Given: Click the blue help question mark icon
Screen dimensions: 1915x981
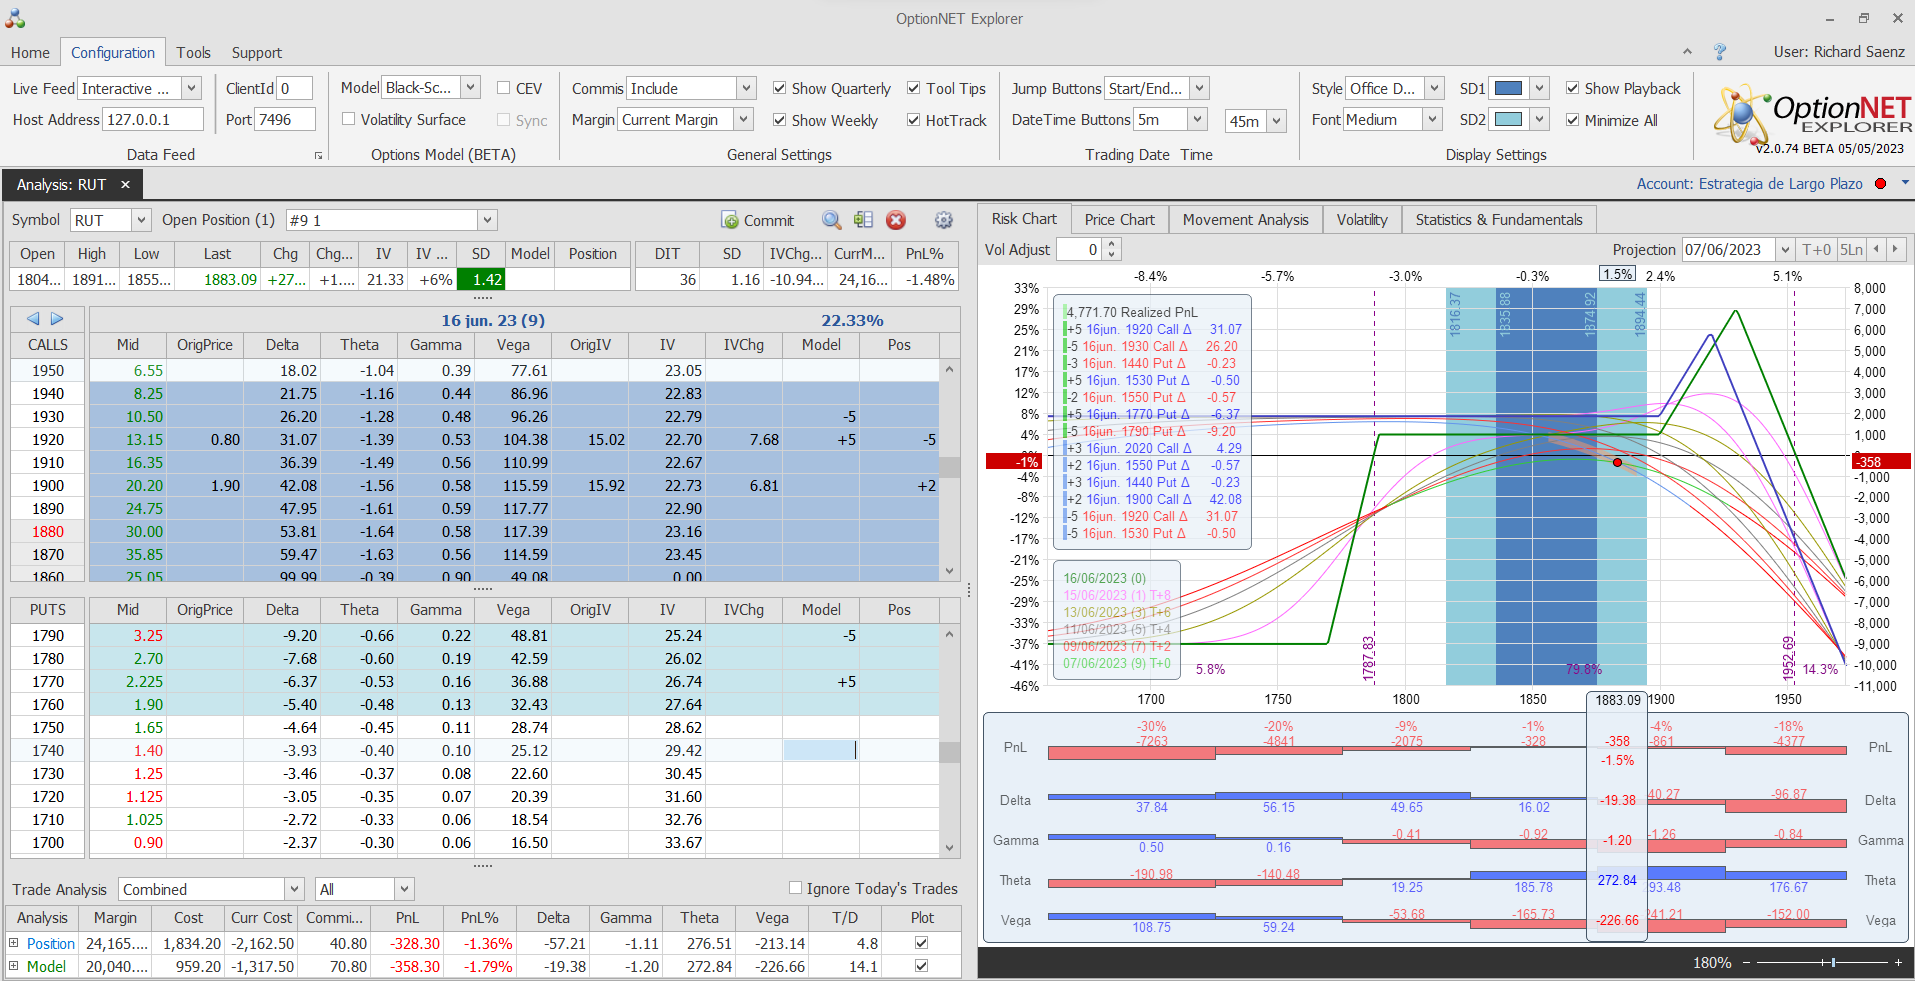Looking at the screenshot, I should (x=1720, y=52).
